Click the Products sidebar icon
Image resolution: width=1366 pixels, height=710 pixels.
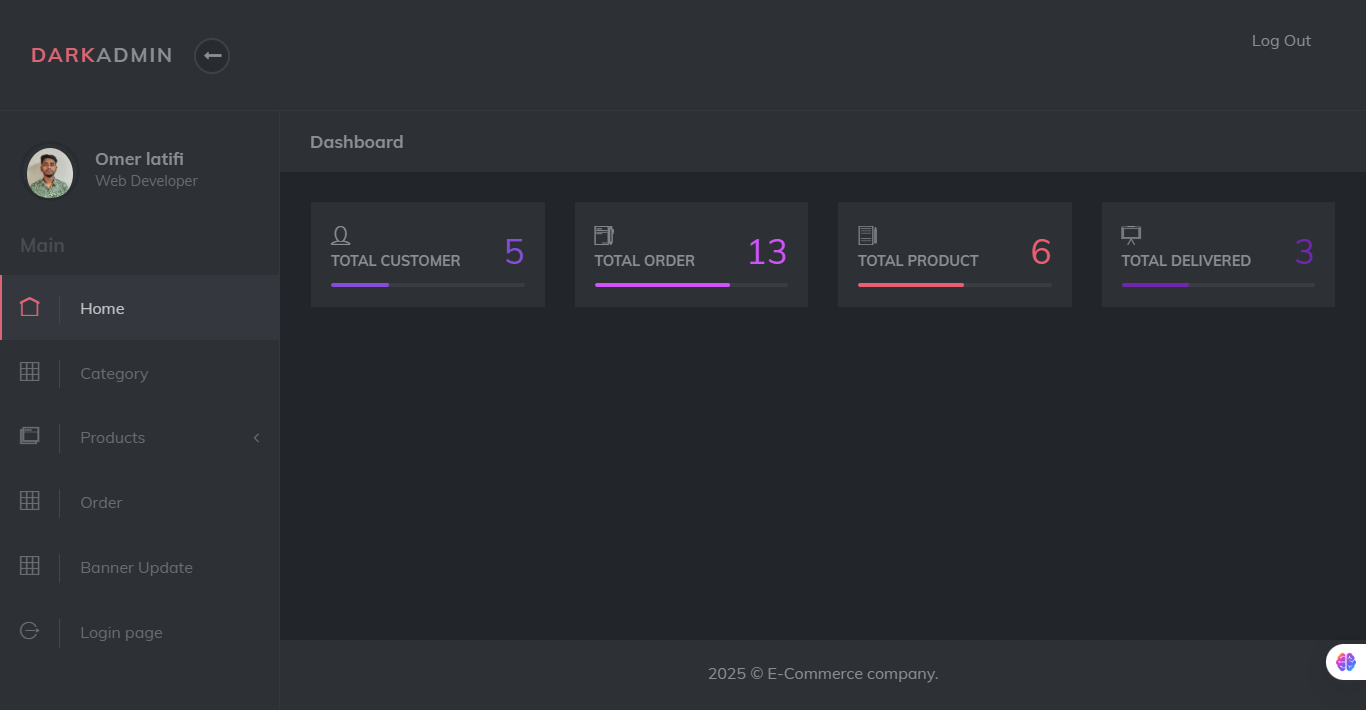click(29, 436)
